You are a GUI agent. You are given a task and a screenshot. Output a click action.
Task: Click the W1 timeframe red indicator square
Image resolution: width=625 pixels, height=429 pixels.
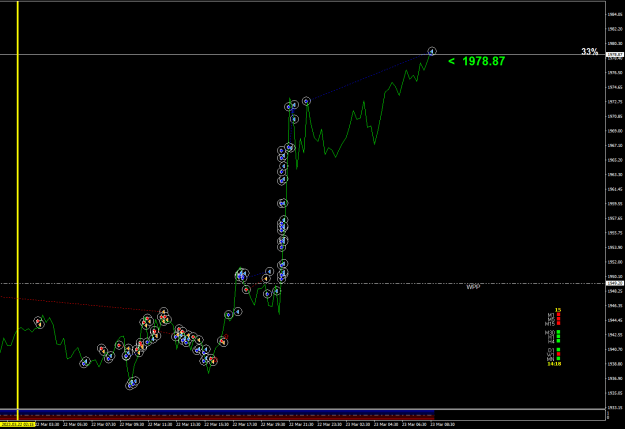click(x=558, y=354)
